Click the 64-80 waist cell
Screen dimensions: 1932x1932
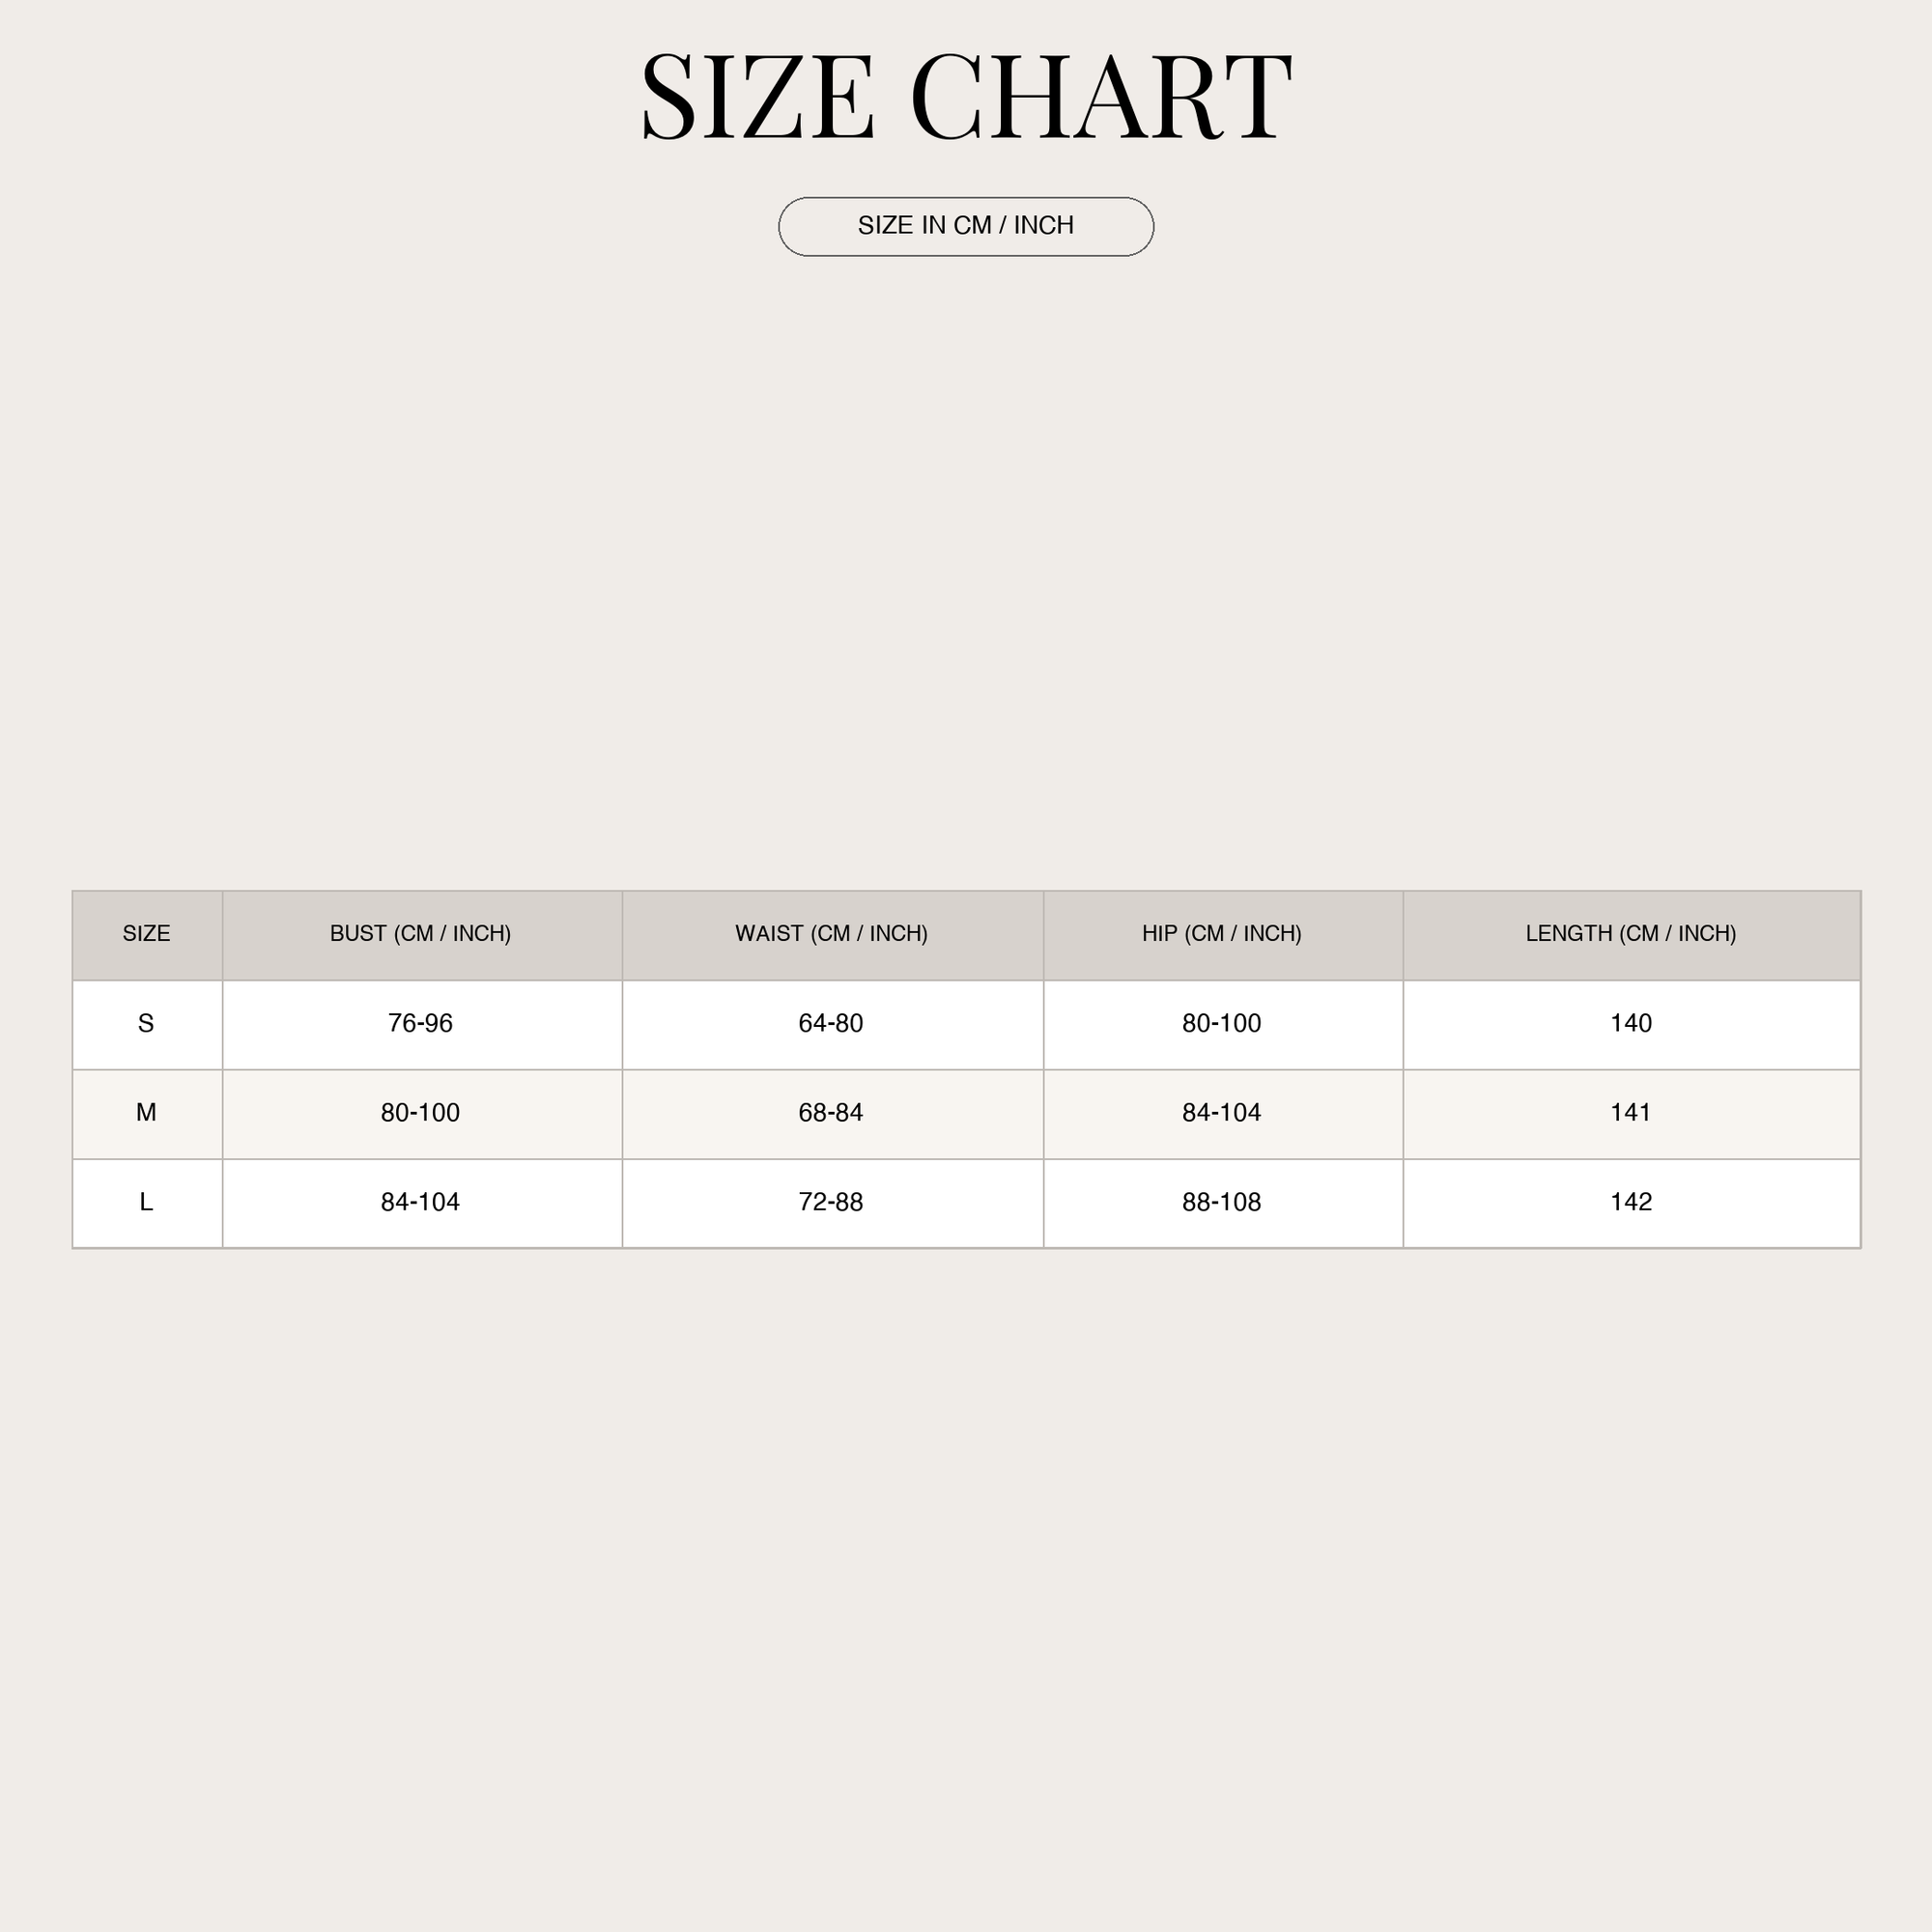coord(832,1024)
